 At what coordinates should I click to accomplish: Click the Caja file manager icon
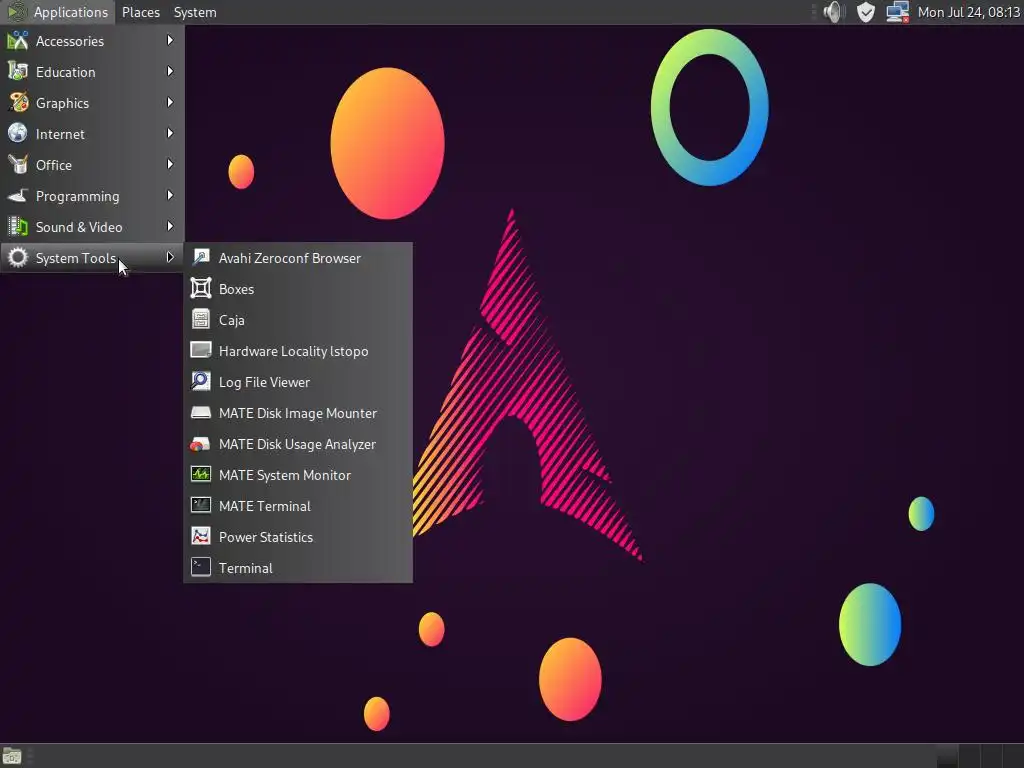200,319
